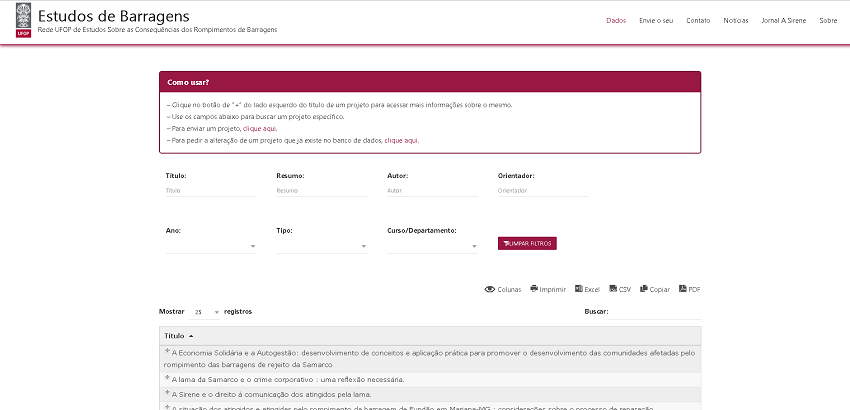Open the Colunas visibility eye button
850x410 pixels.
[x=490, y=289]
